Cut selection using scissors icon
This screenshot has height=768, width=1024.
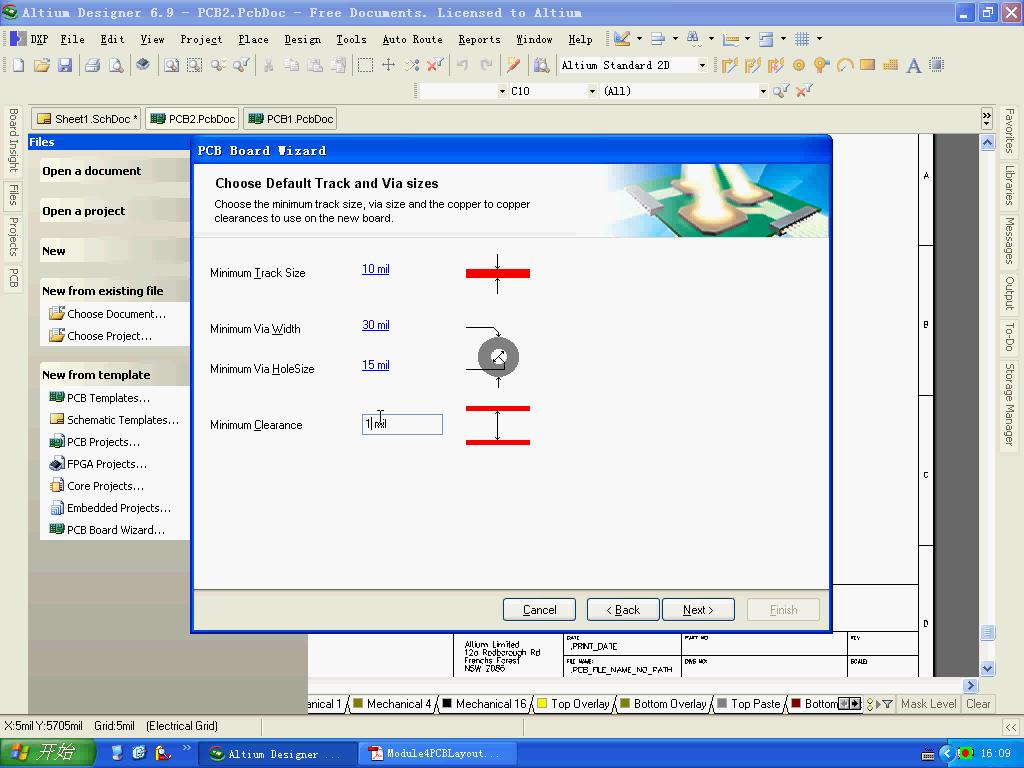pyautogui.click(x=268, y=65)
